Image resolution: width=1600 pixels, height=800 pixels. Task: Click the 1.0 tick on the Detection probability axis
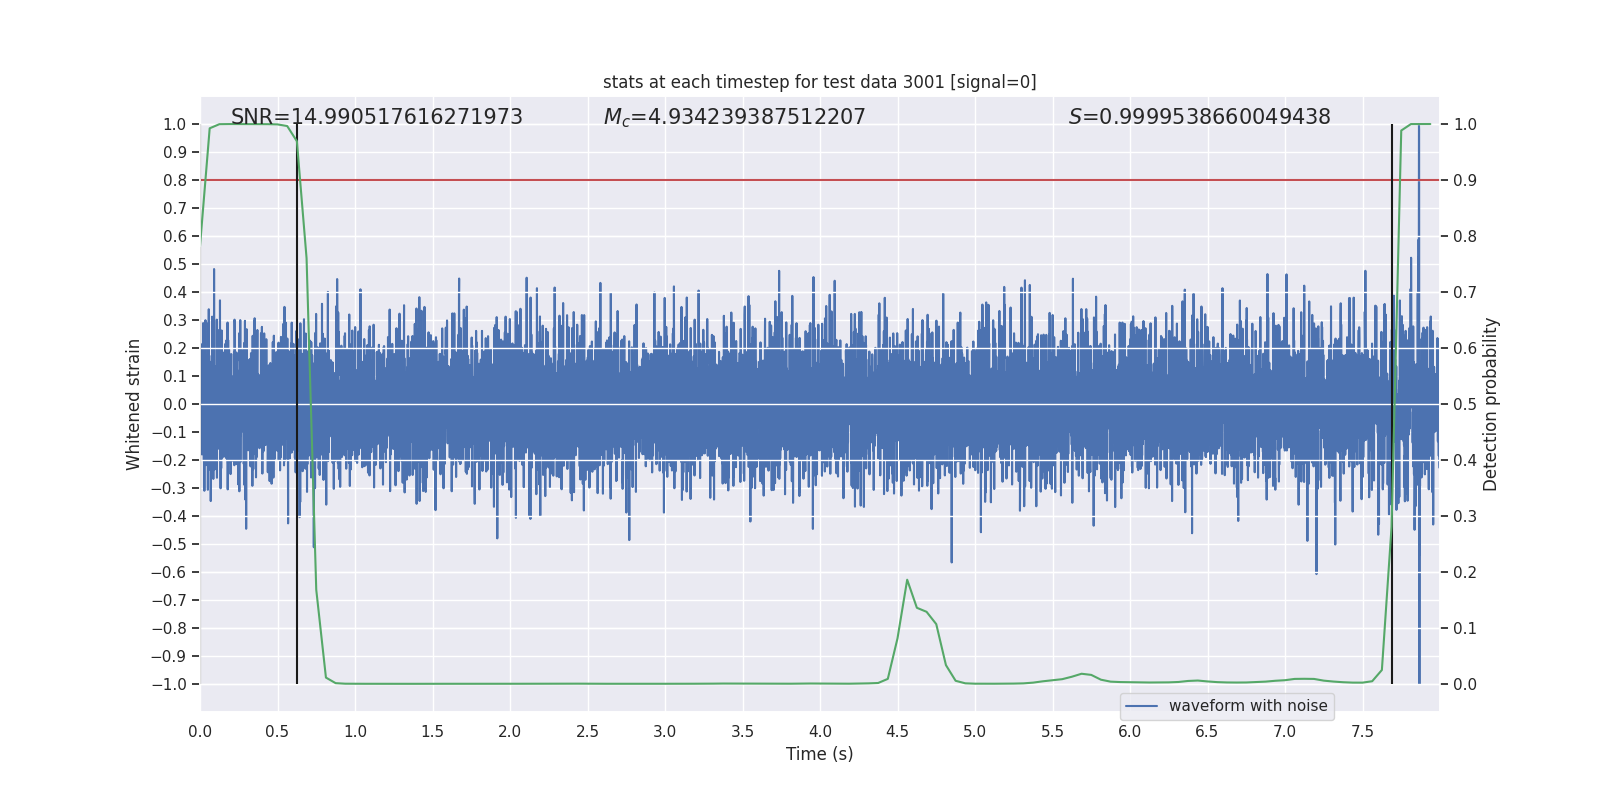pyautogui.click(x=1465, y=124)
